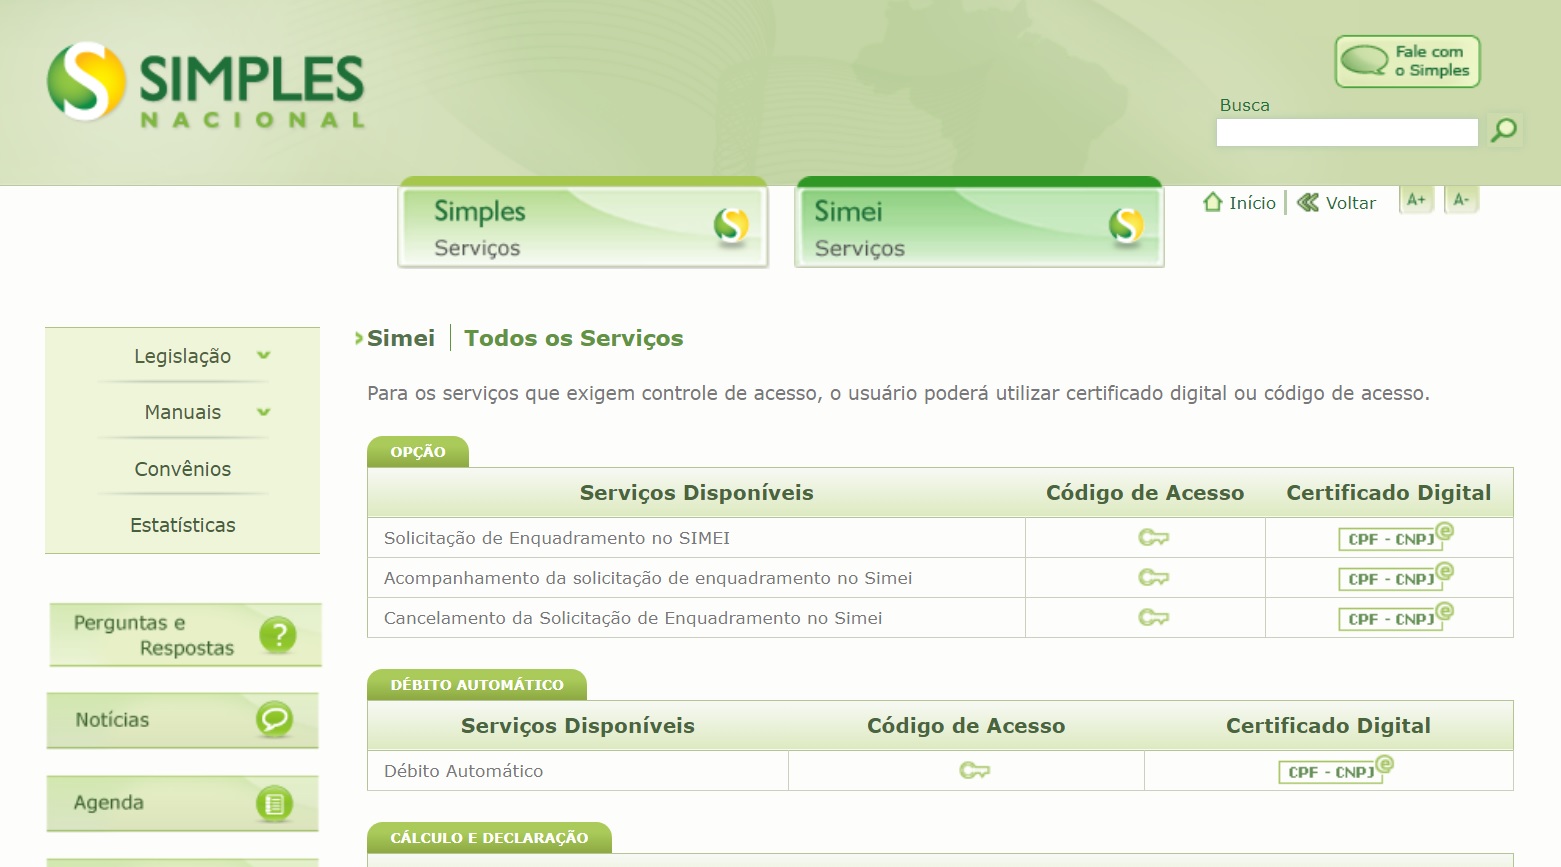Select 'Solicitação de Enquadramento no SIMEI' text
Image resolution: width=1561 pixels, height=867 pixels.
(557, 538)
